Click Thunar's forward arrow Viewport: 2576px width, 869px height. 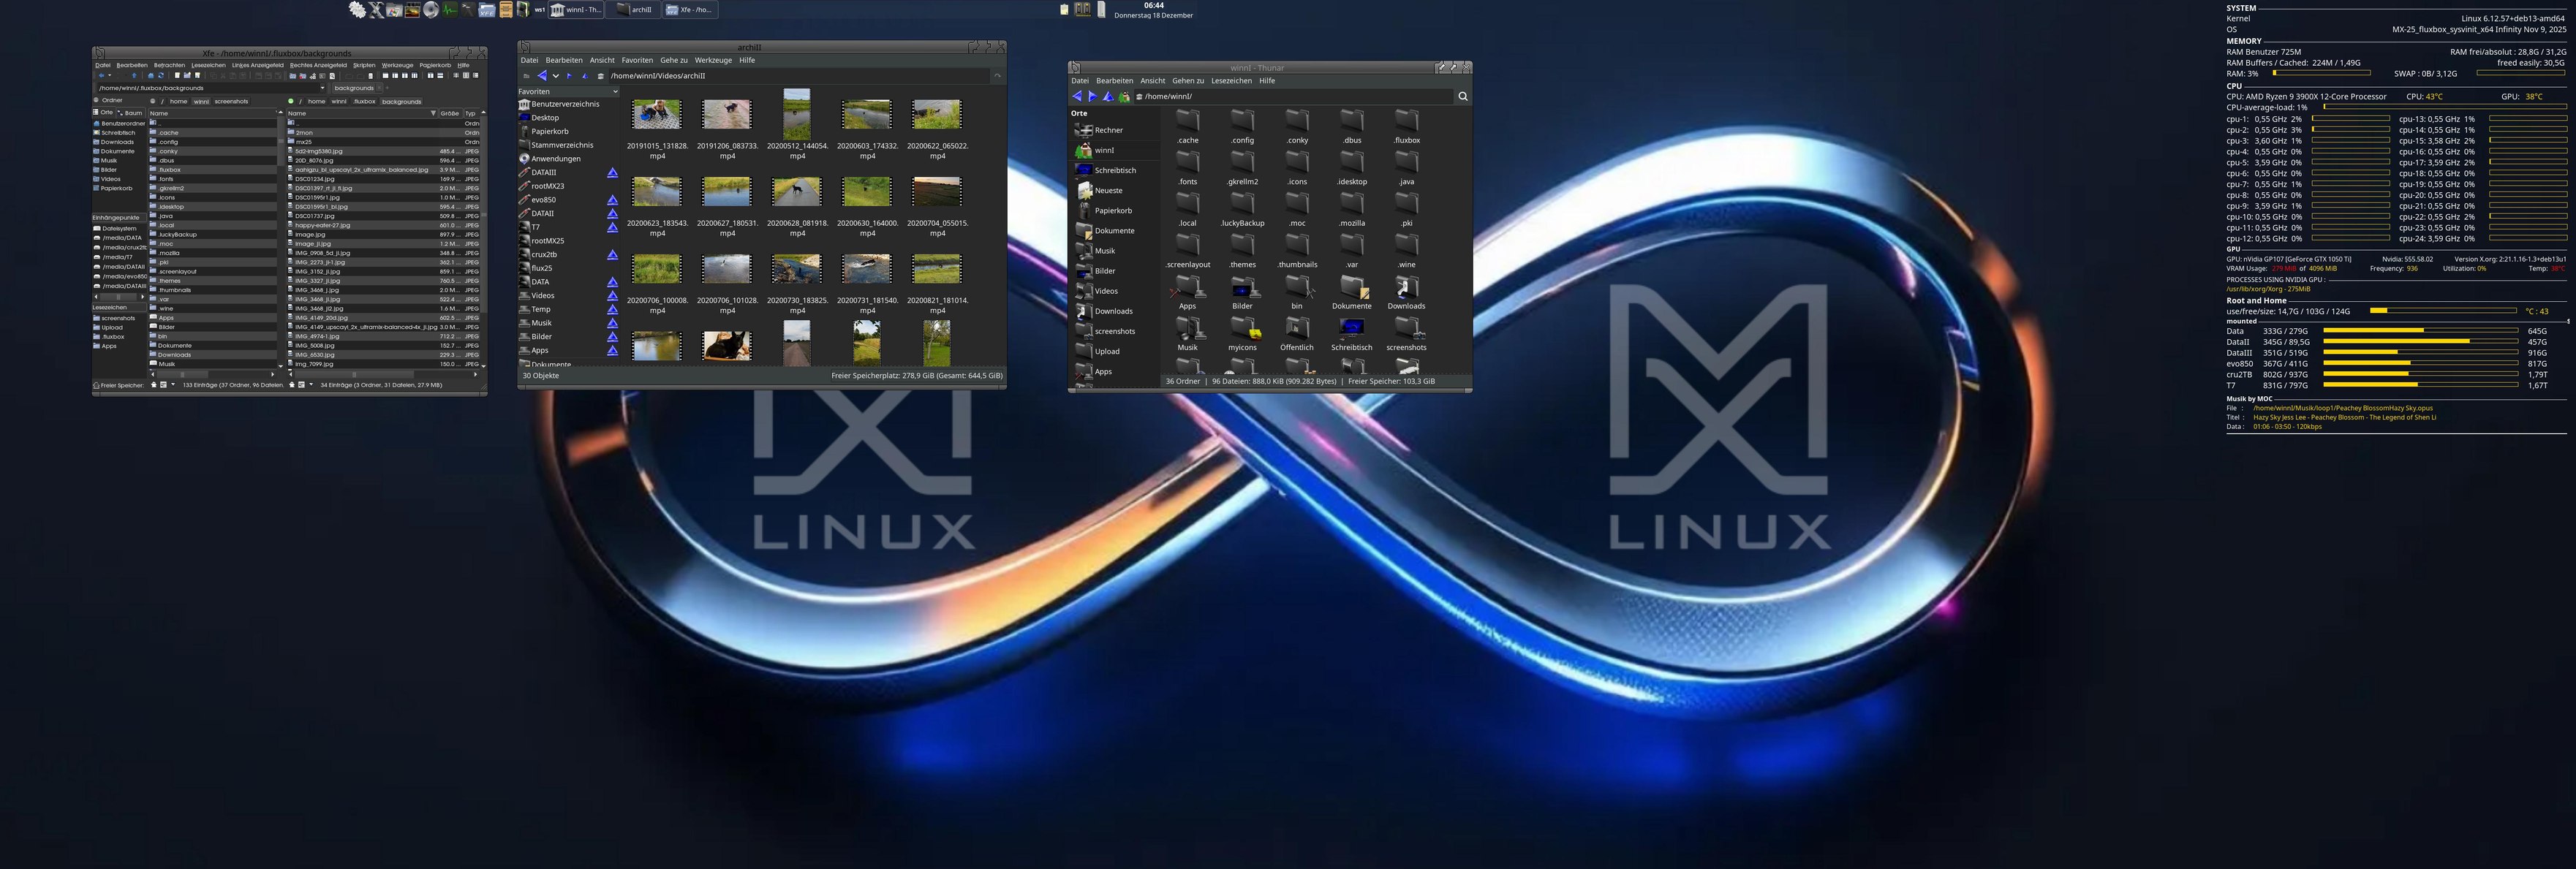point(1092,96)
